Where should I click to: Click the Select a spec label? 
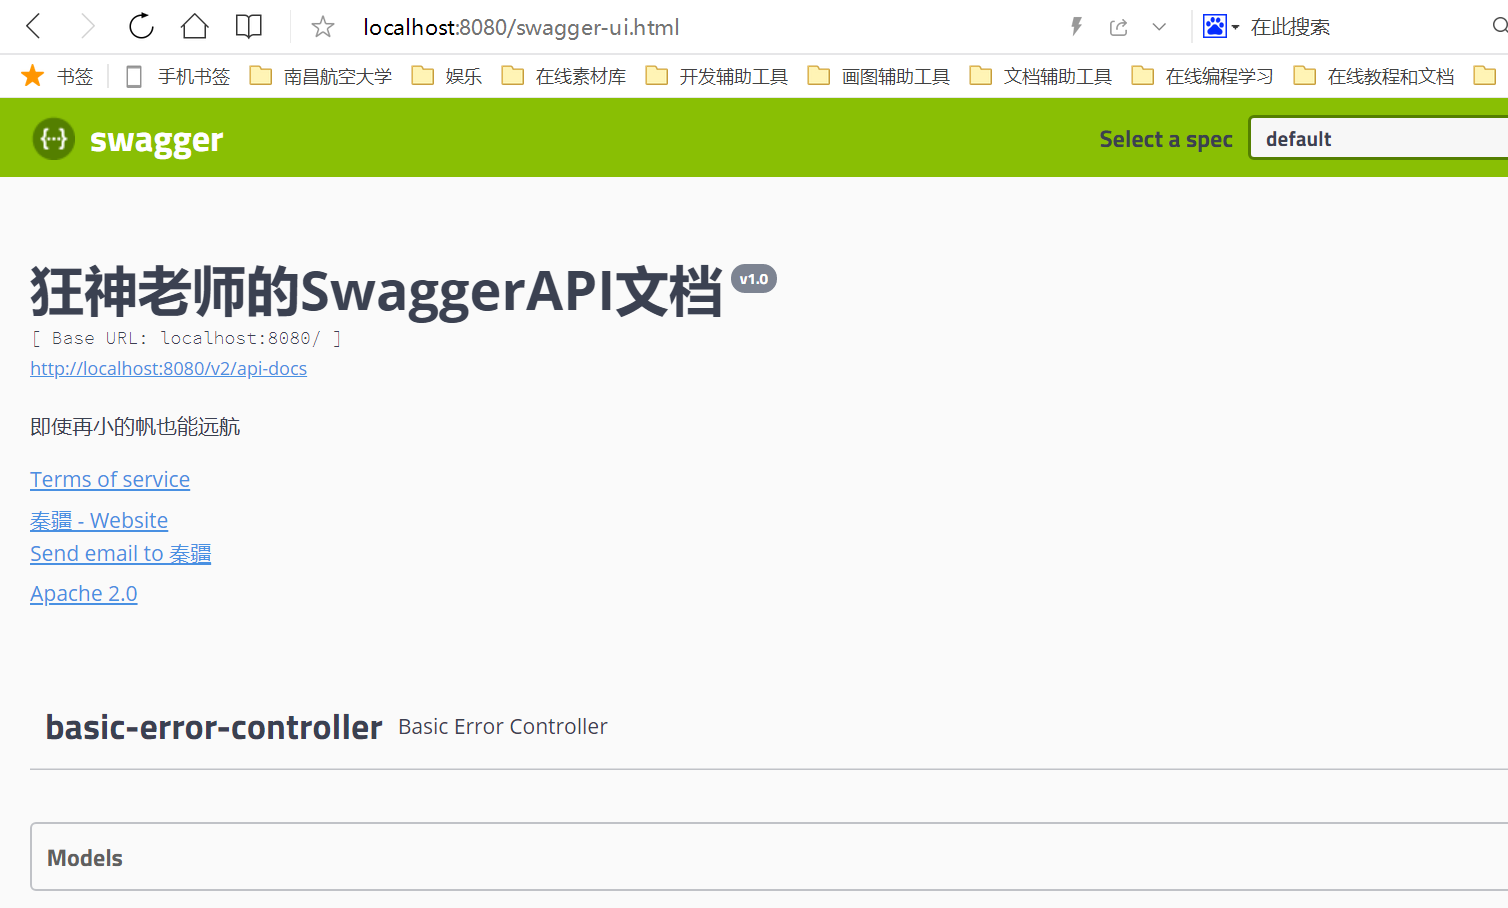click(1166, 139)
